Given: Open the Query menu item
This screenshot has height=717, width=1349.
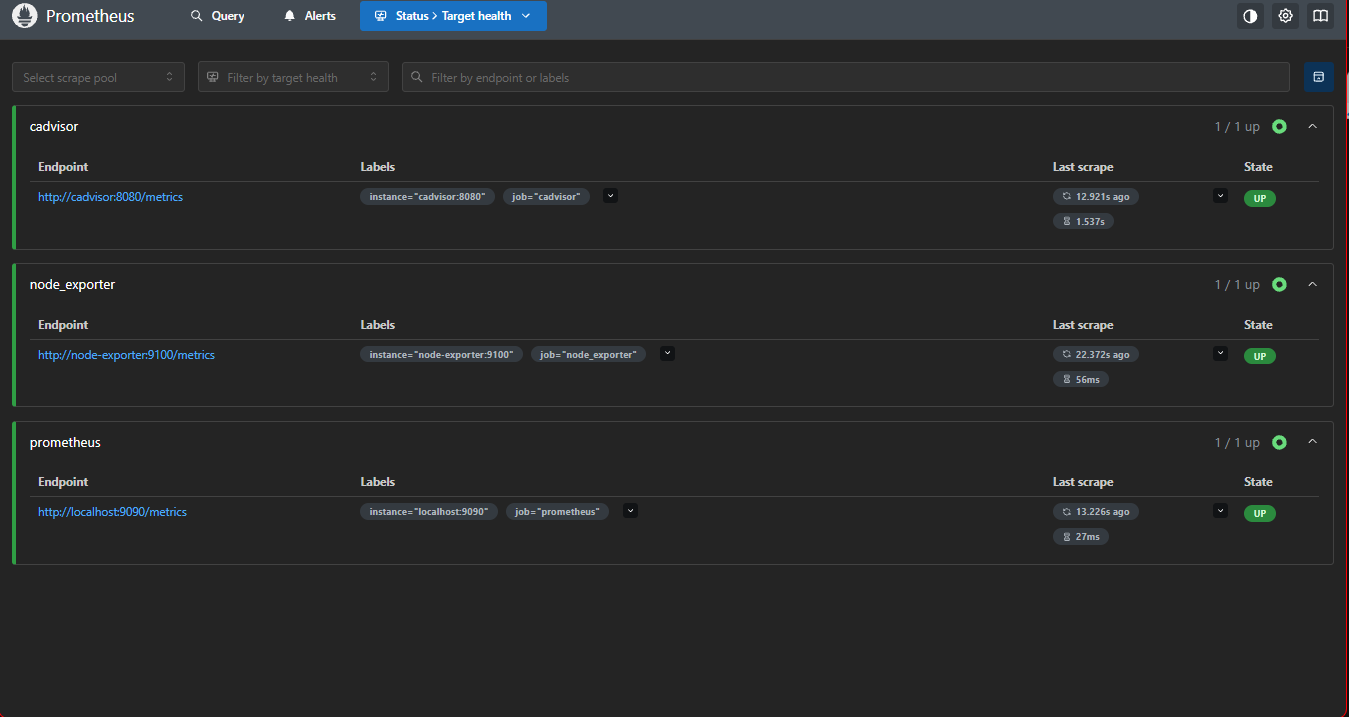Looking at the screenshot, I should pyautogui.click(x=217, y=16).
